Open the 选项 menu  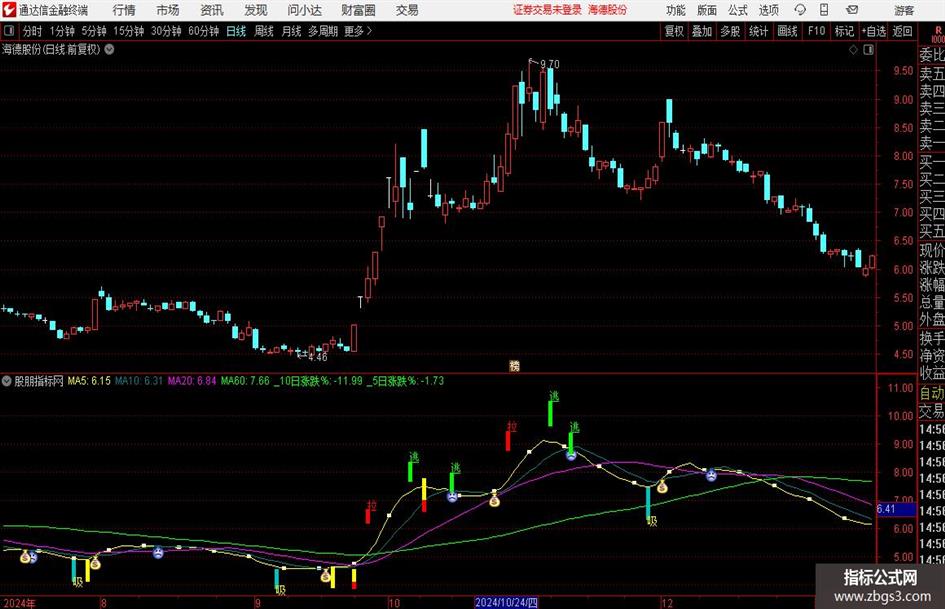[768, 10]
